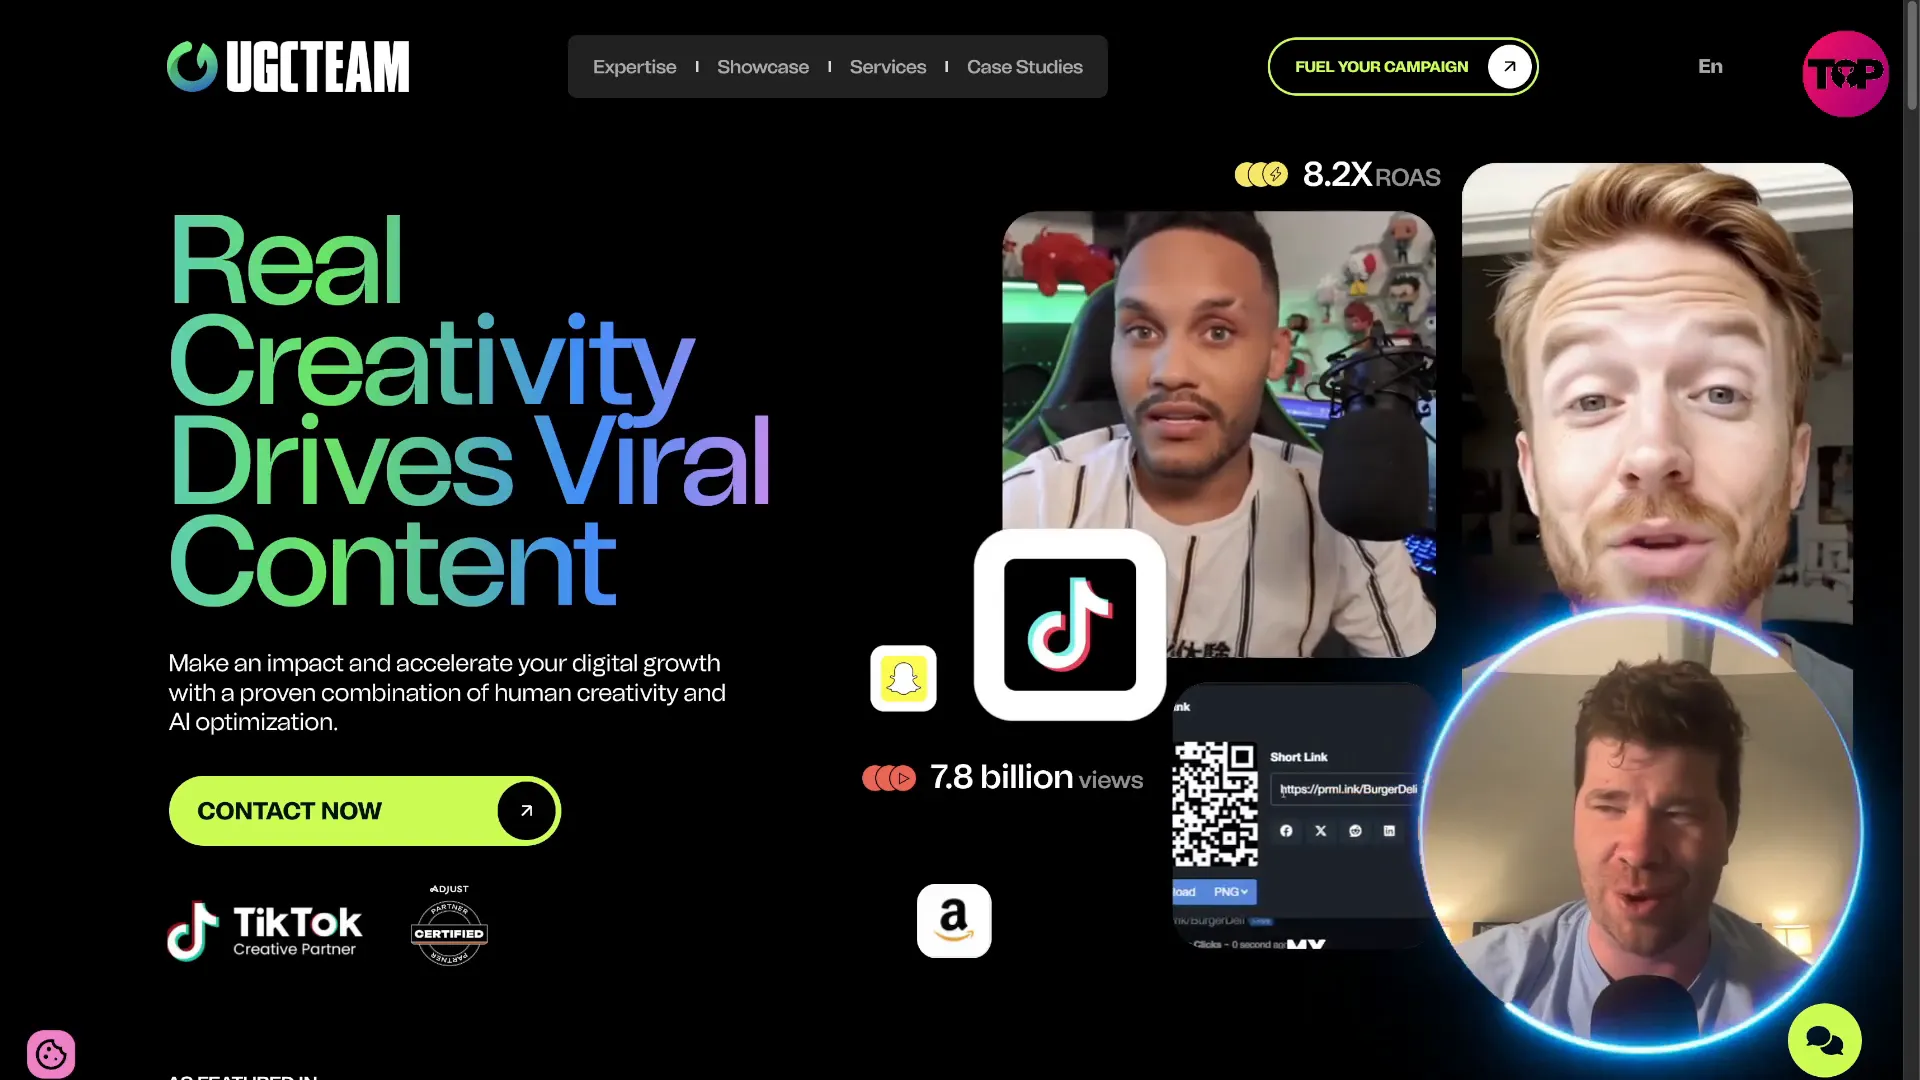The image size is (1920, 1080).
Task: Click the arrow icon in Fuel Your Campaign
Action: (x=1509, y=67)
